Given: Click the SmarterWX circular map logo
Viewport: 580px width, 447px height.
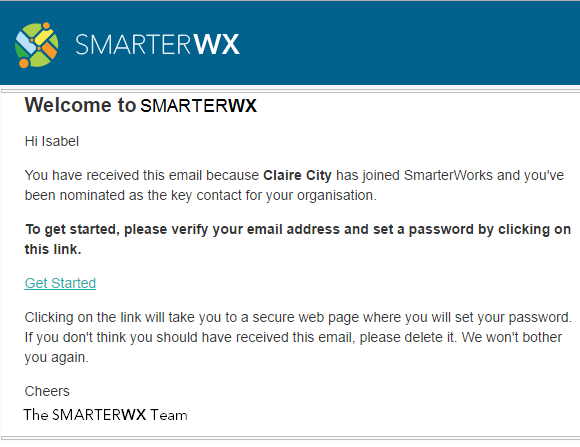Looking at the screenshot, I should coord(36,45).
